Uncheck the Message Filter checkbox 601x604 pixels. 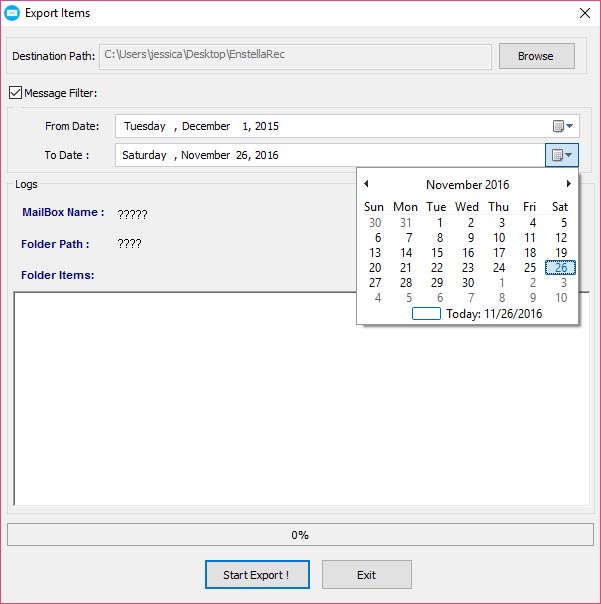[x=15, y=94]
